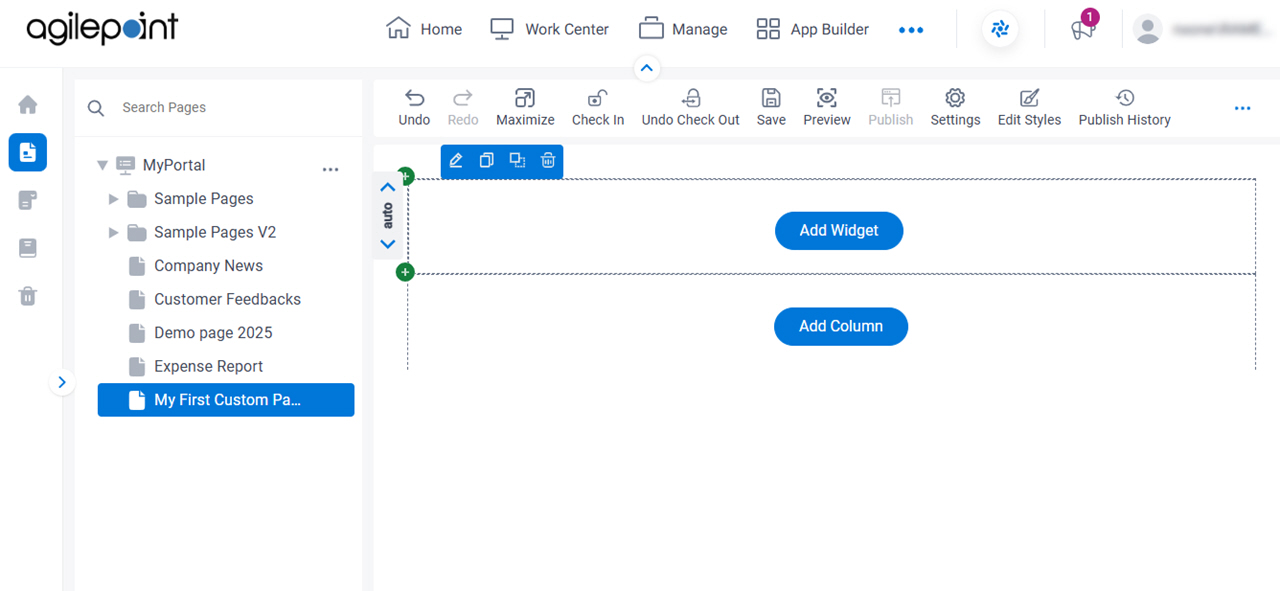Copy the selected row

click(487, 161)
